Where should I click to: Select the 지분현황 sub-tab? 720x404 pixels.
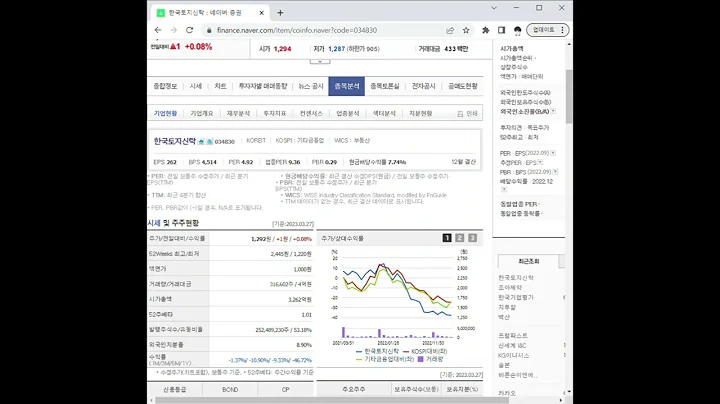coord(421,113)
